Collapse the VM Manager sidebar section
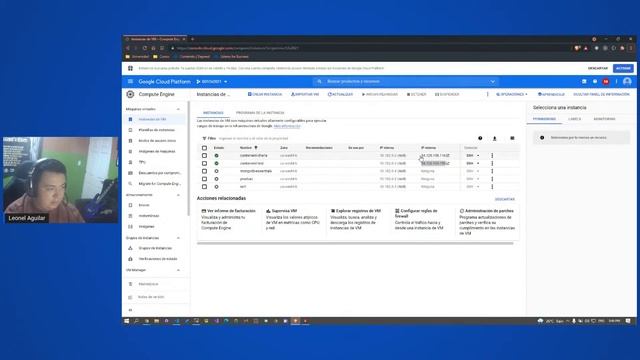Screen dimensions: 640x360 [178, 270]
